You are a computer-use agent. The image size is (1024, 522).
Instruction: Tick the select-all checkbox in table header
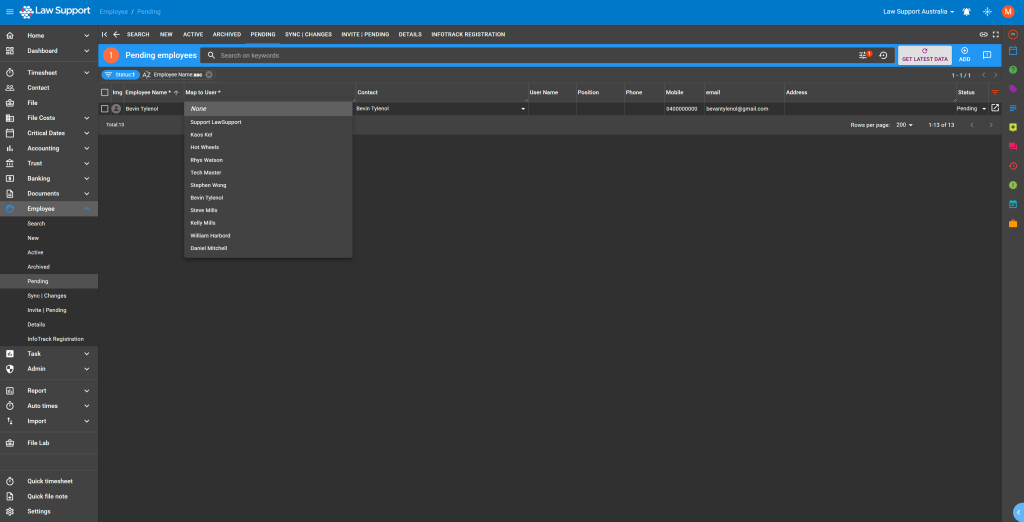coord(105,92)
